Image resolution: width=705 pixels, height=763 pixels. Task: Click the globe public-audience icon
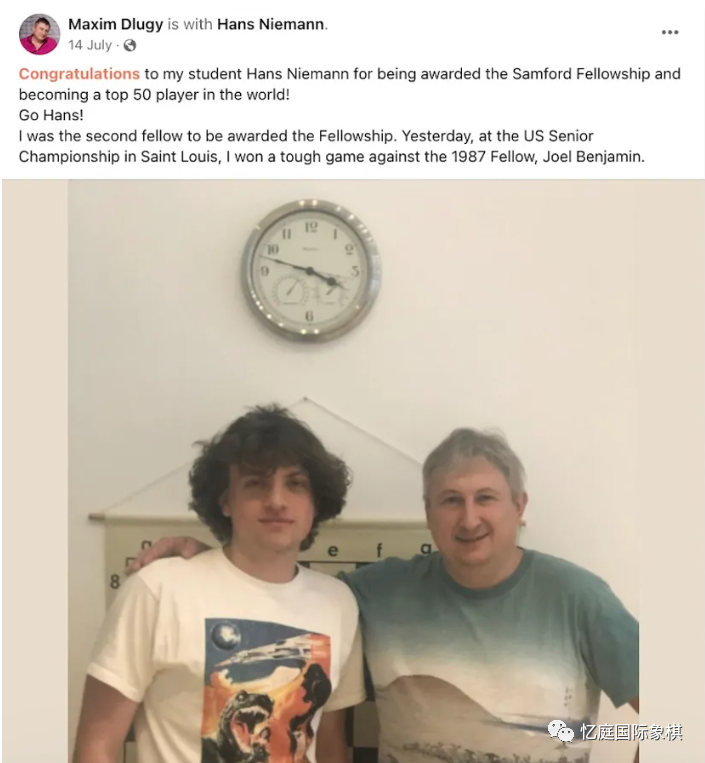point(129,45)
